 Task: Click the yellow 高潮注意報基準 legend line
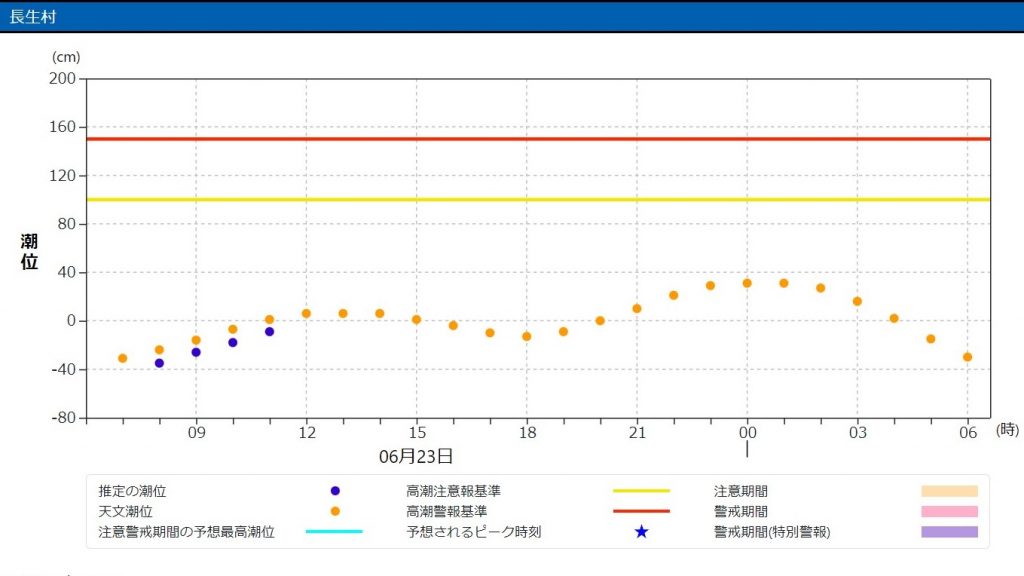(641, 491)
